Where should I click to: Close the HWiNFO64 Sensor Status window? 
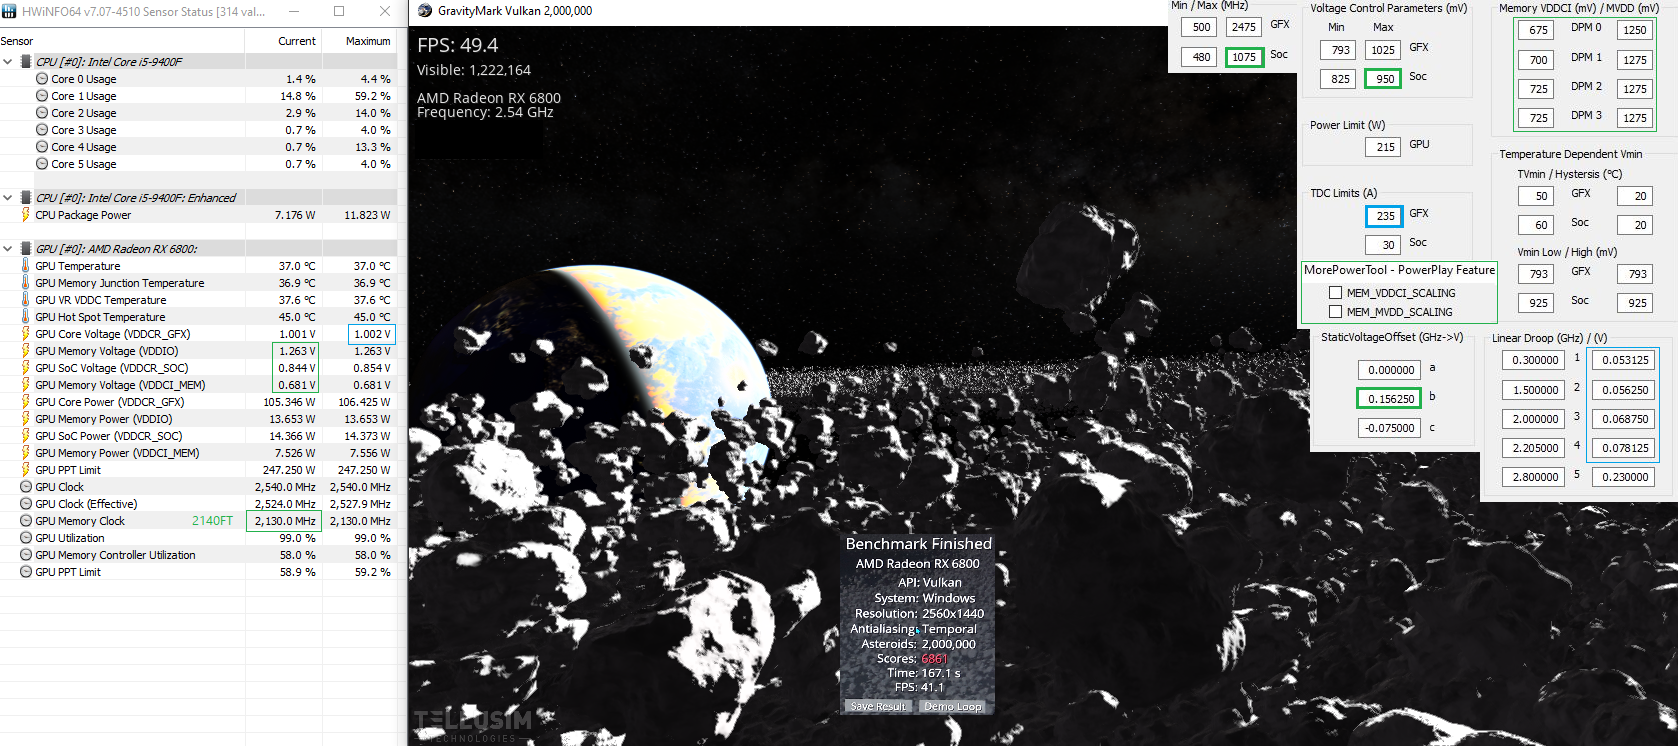385,12
